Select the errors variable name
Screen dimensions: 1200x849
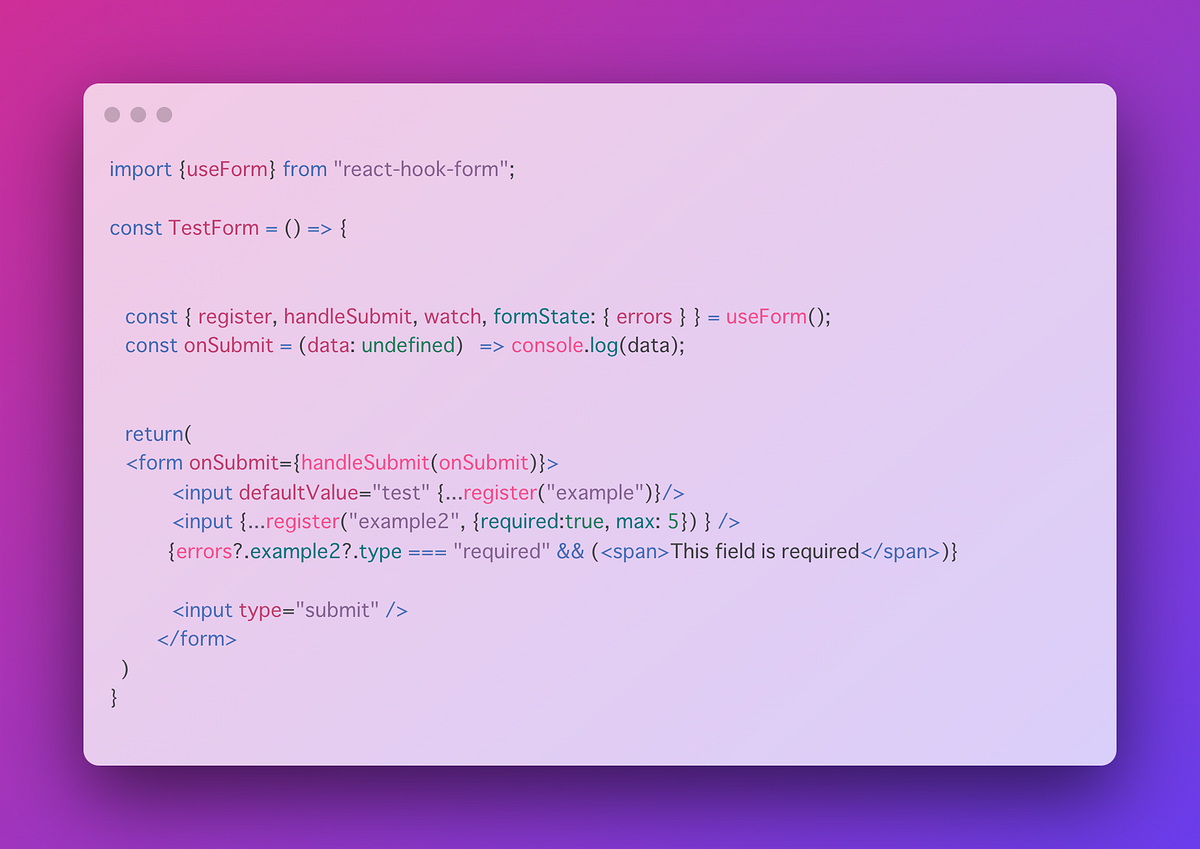click(644, 316)
